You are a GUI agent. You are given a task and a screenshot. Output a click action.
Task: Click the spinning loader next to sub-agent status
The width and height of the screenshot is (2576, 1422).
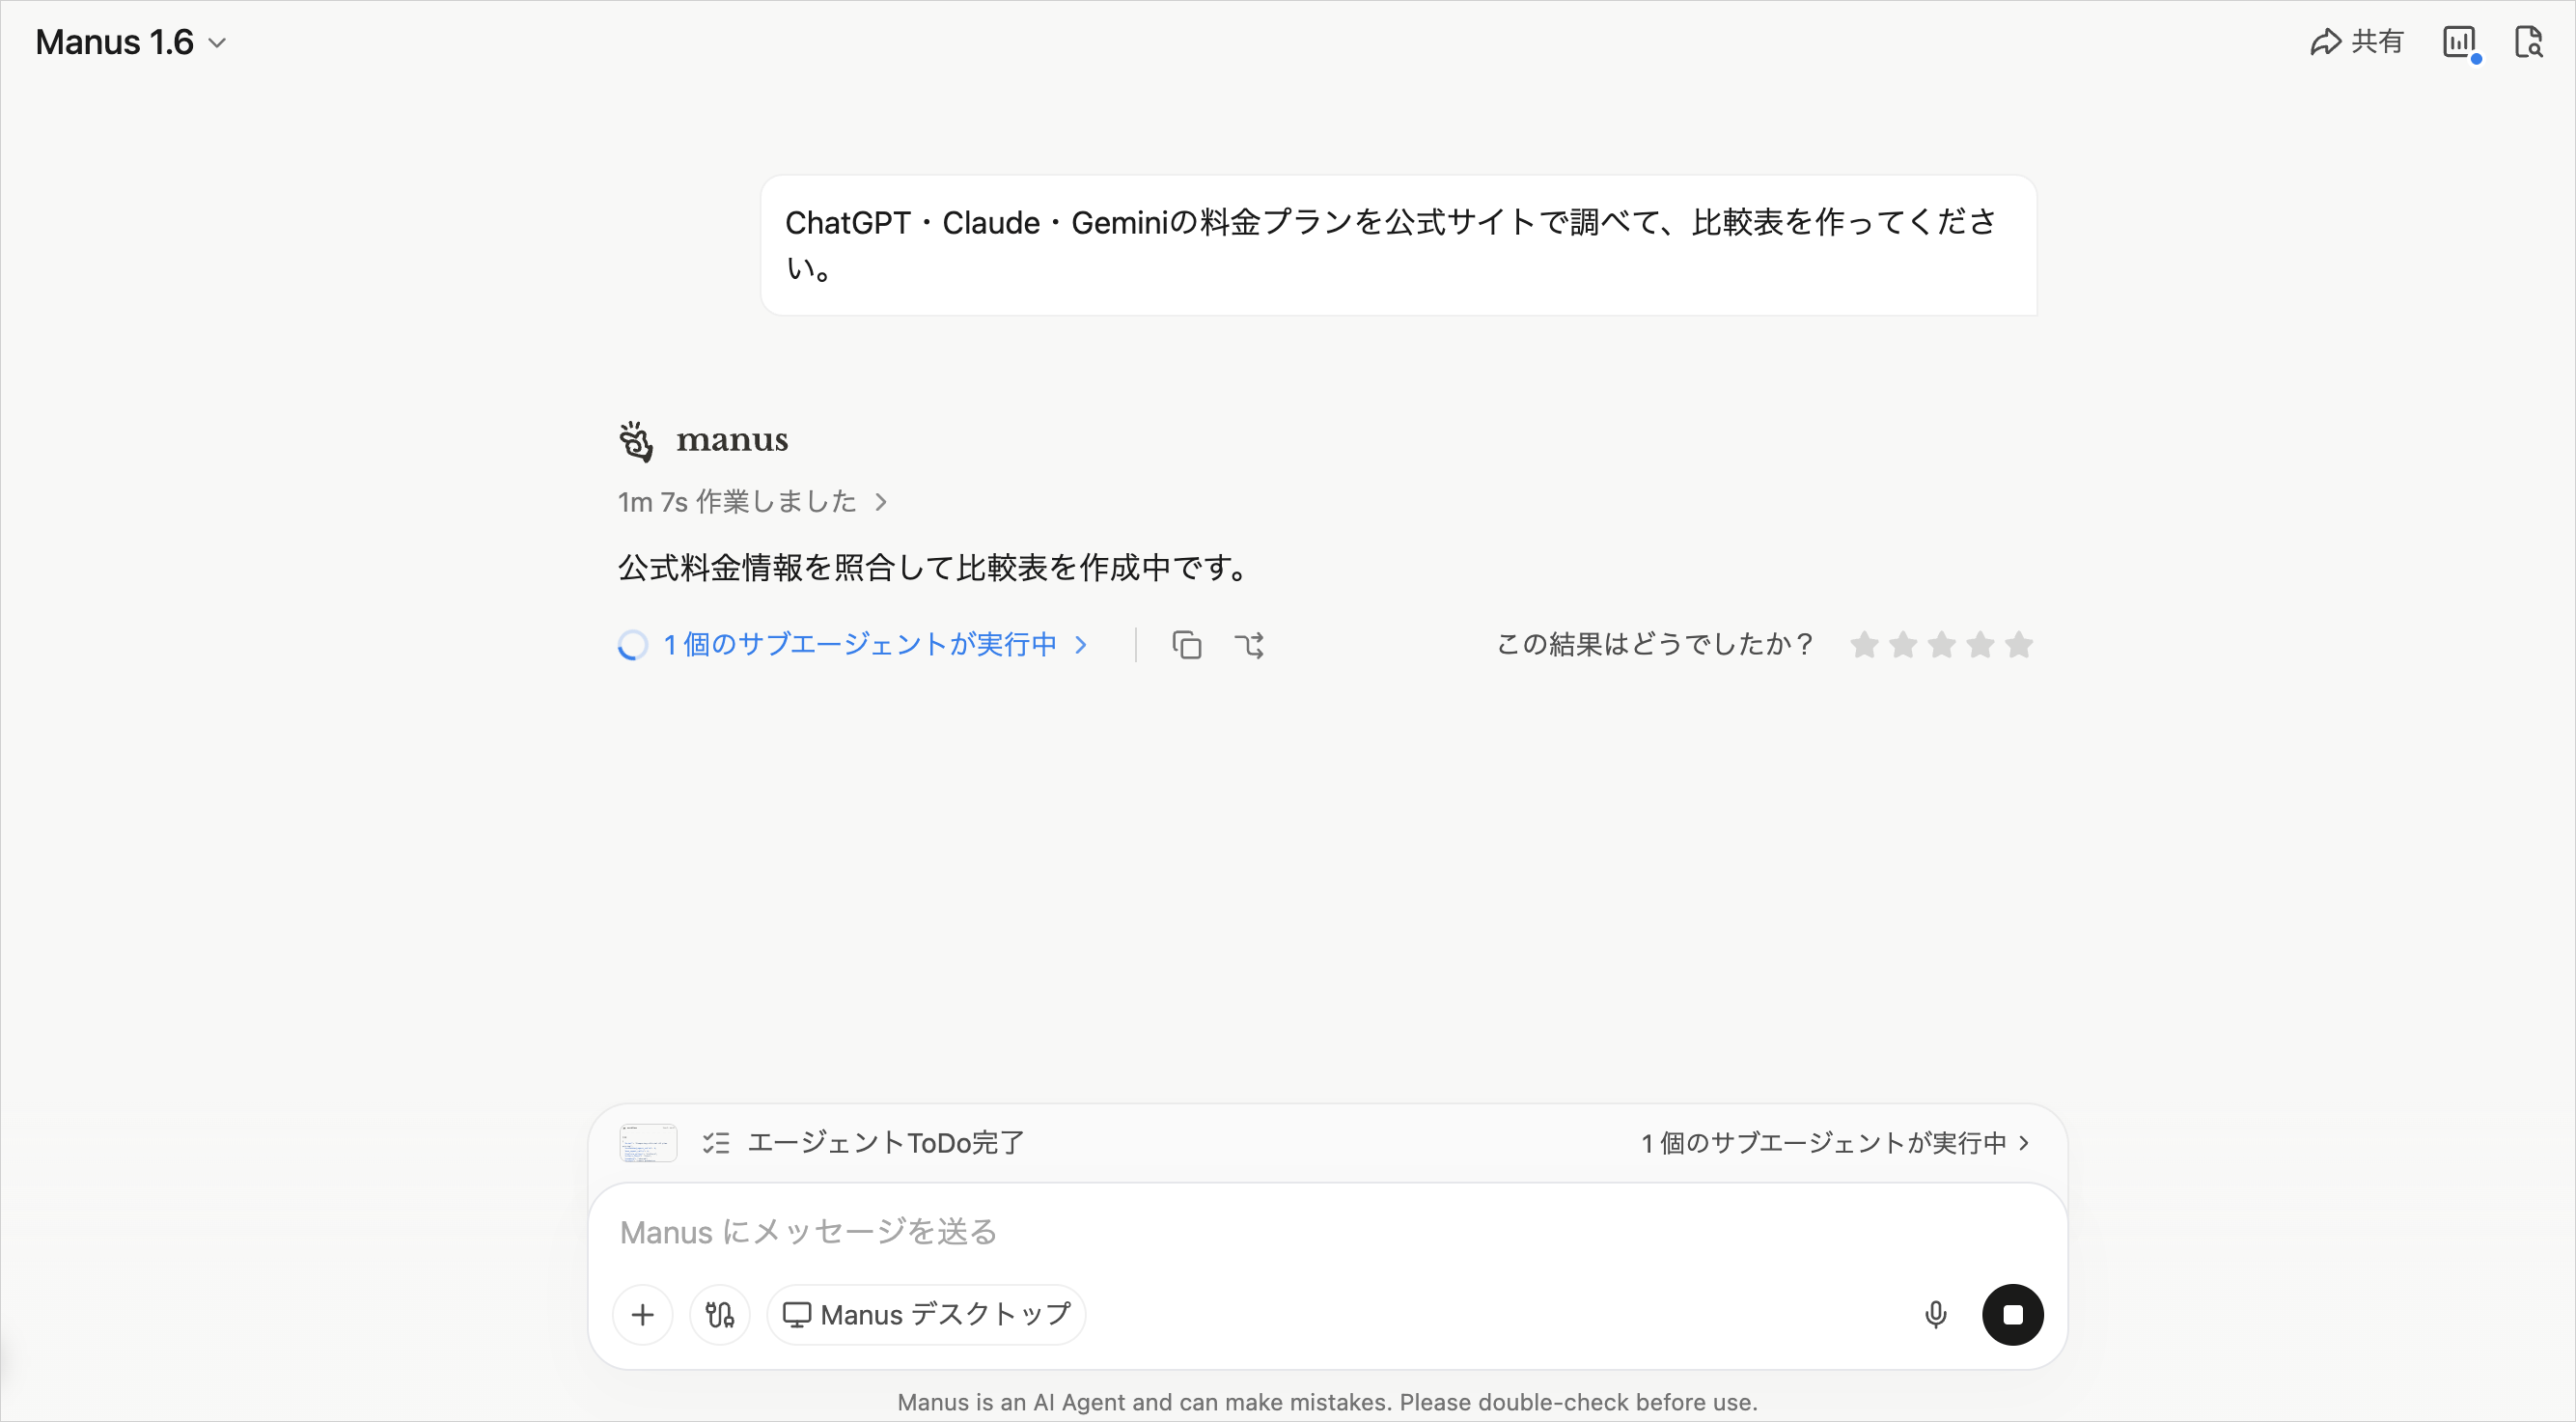[632, 645]
